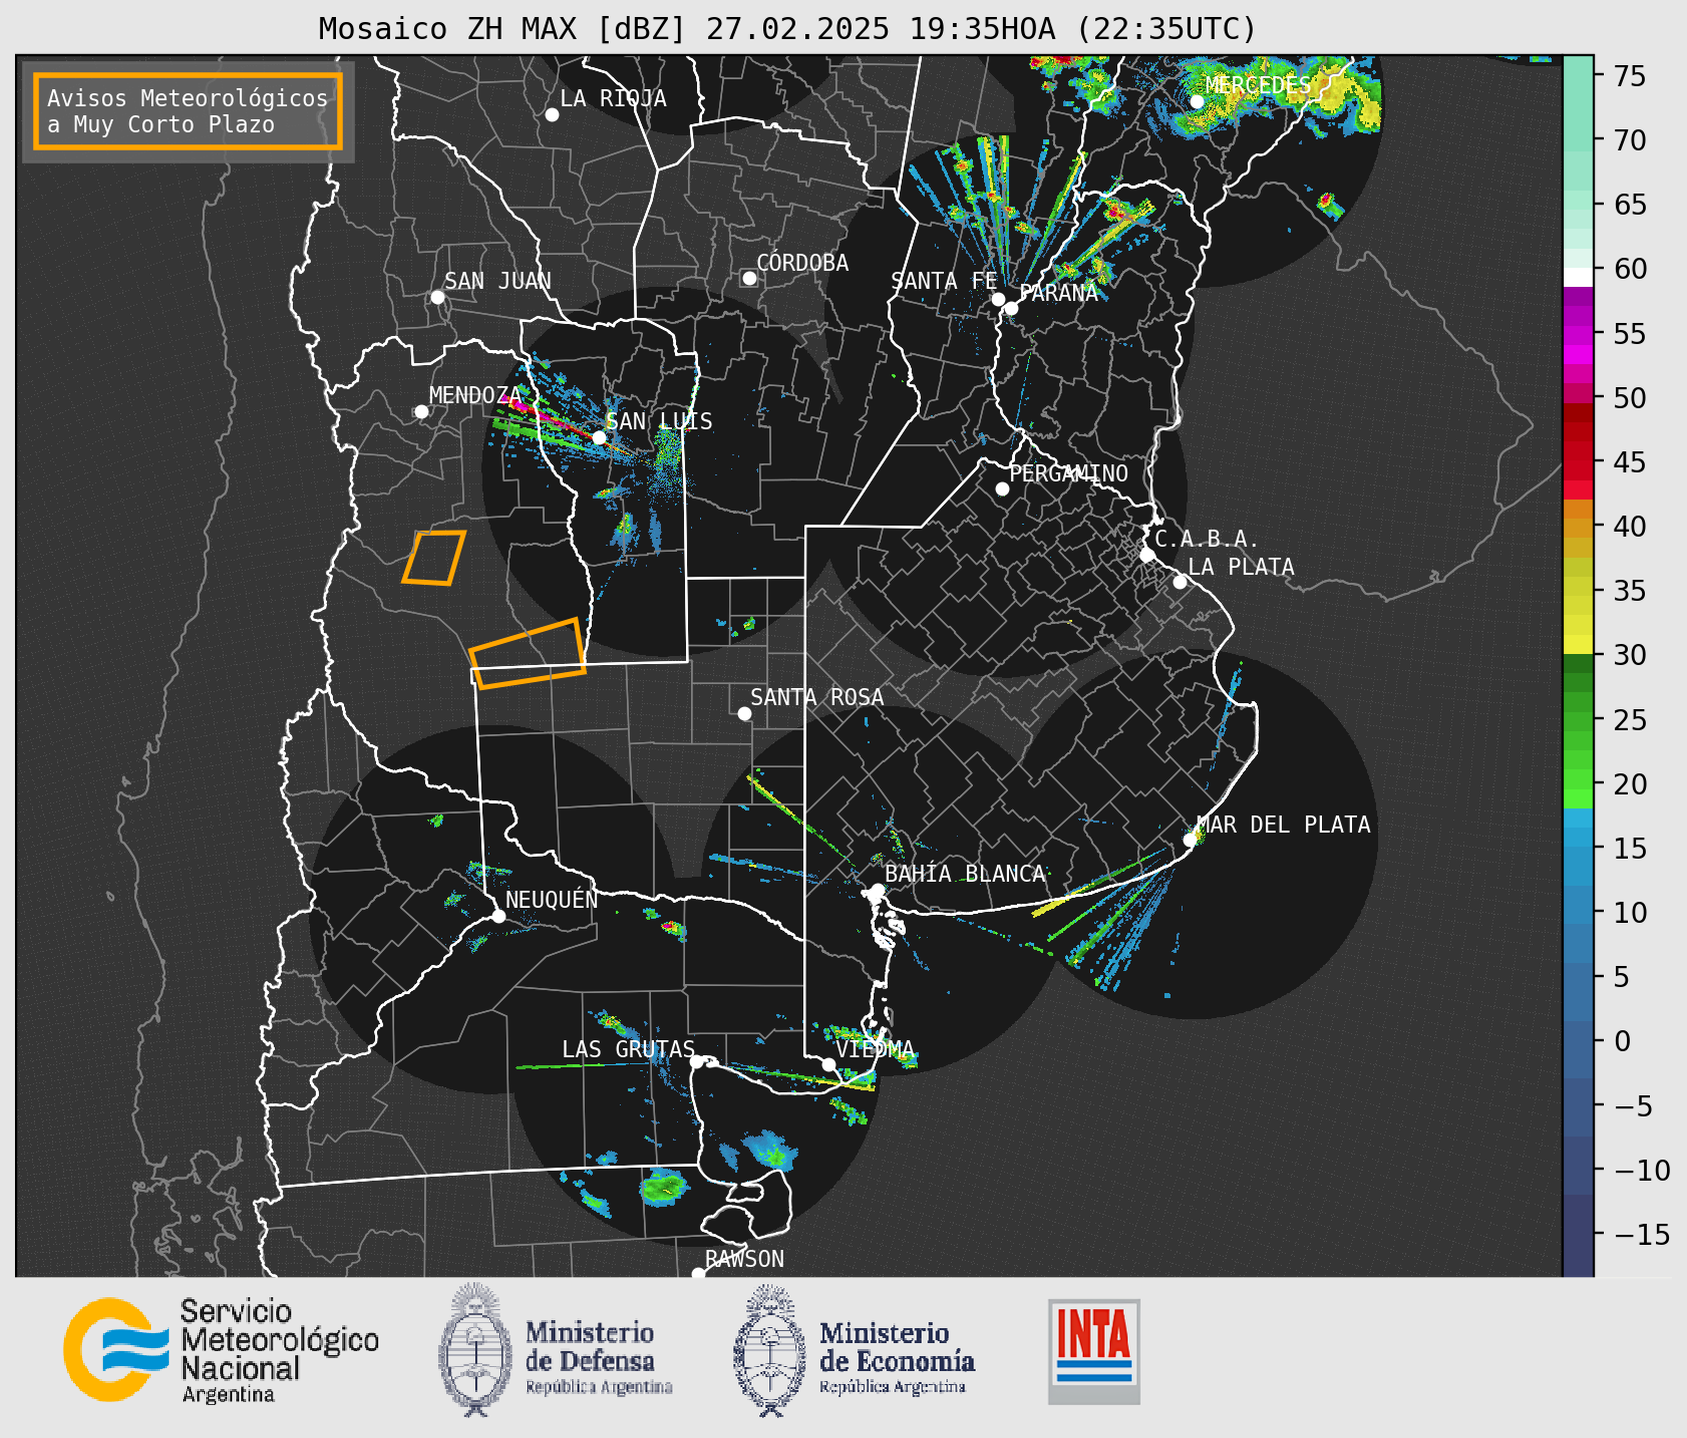Select the C.A.B.A. city marker
Viewport: 1687px width, 1438px height.
1148,555
